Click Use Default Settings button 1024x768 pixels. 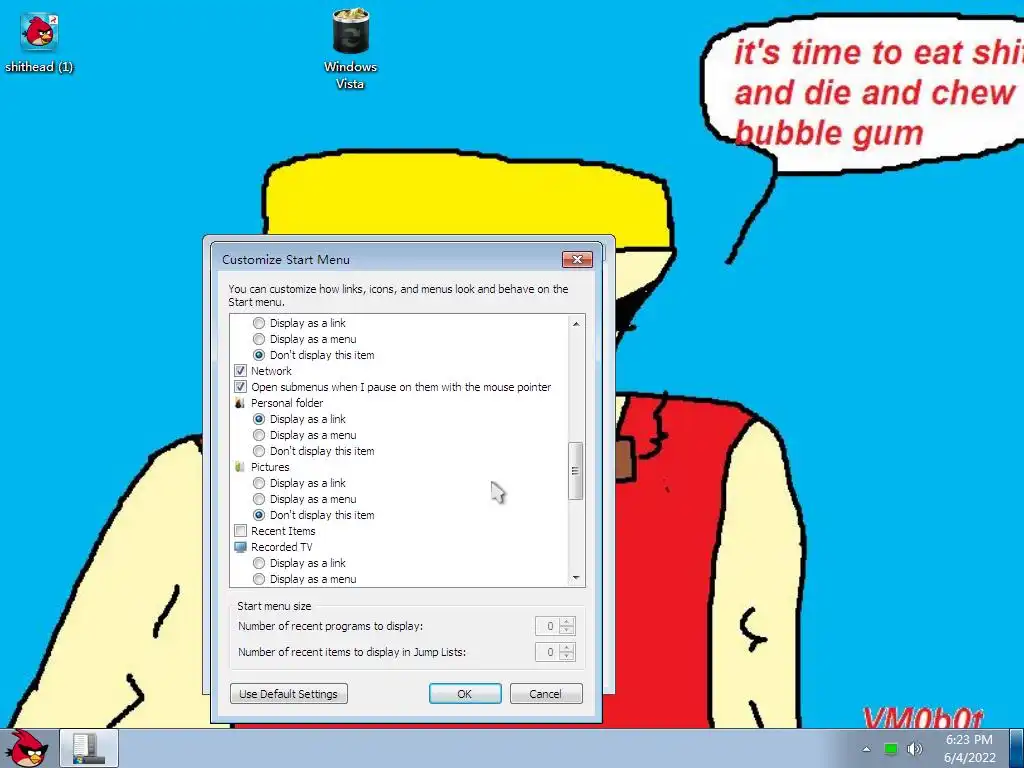coord(289,694)
